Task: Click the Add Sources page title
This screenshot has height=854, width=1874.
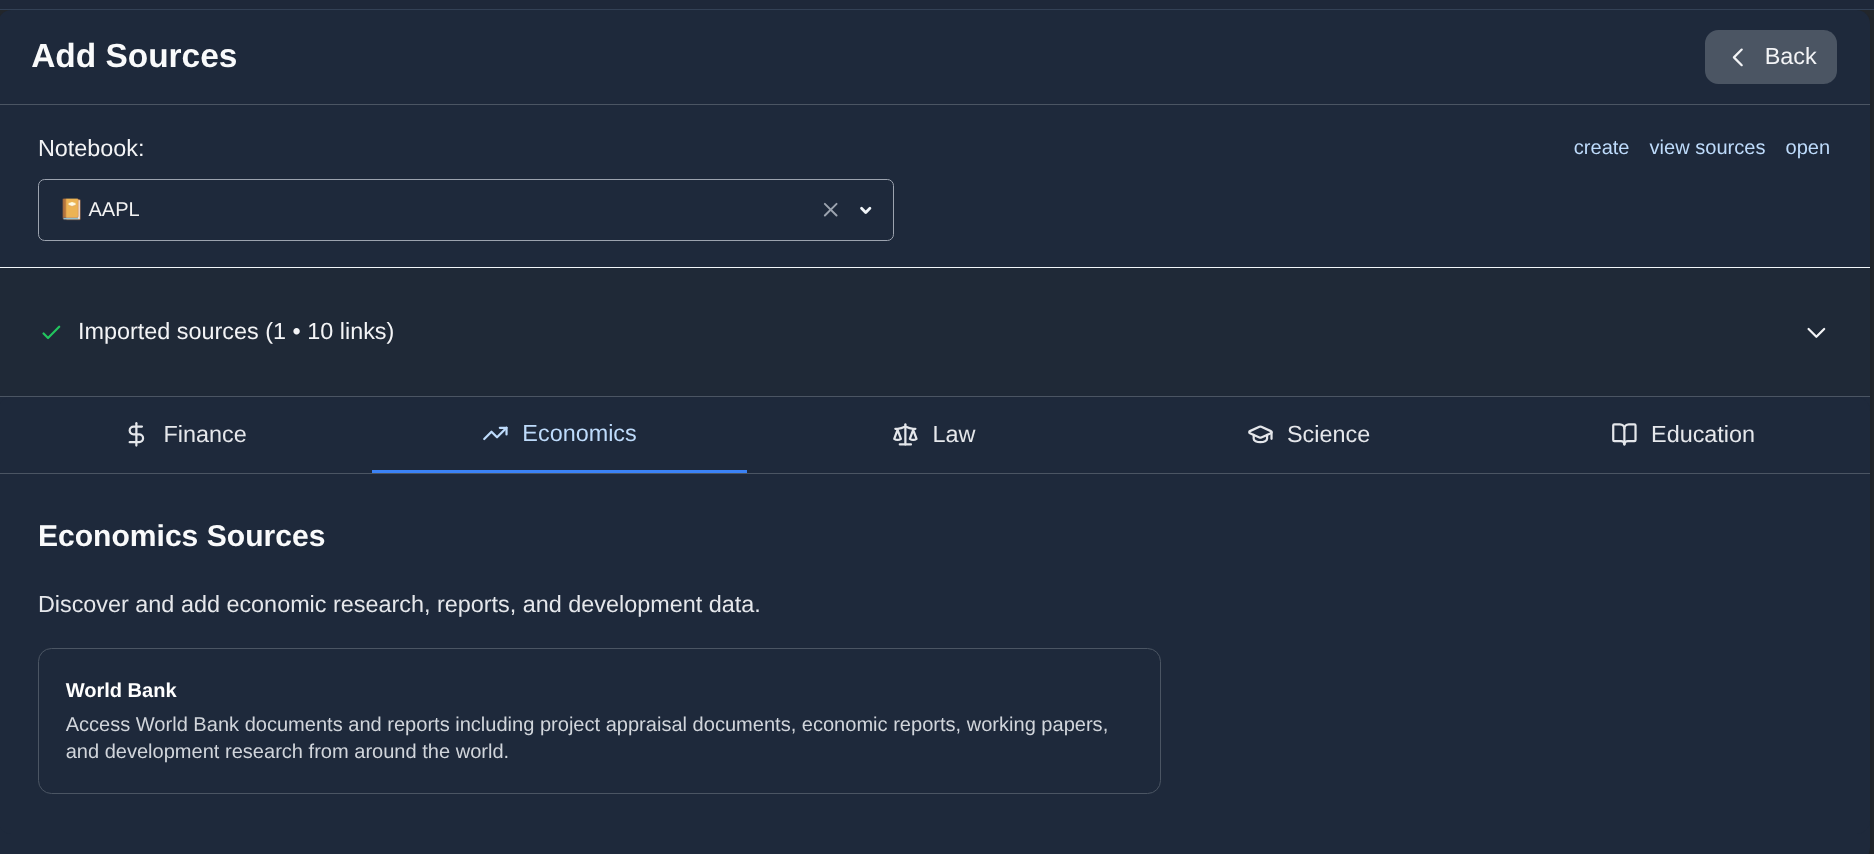Action: (134, 56)
